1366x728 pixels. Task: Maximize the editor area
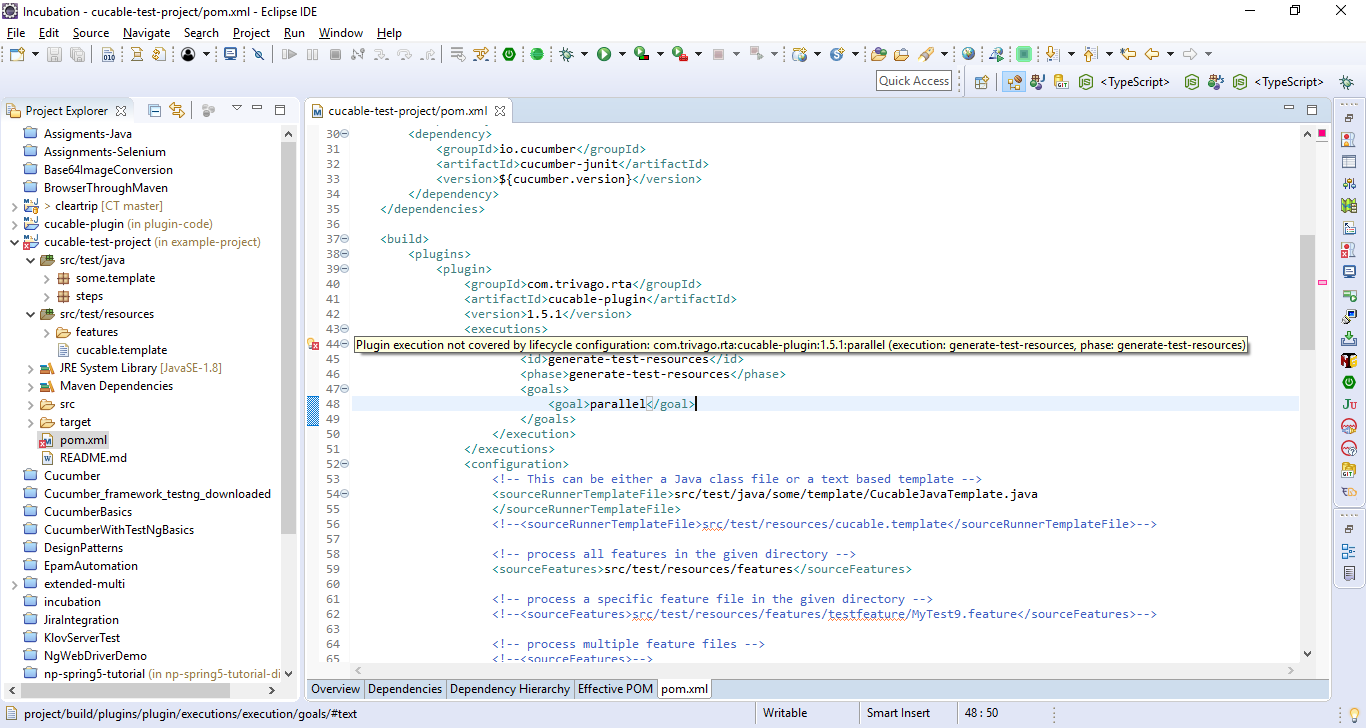point(1312,109)
